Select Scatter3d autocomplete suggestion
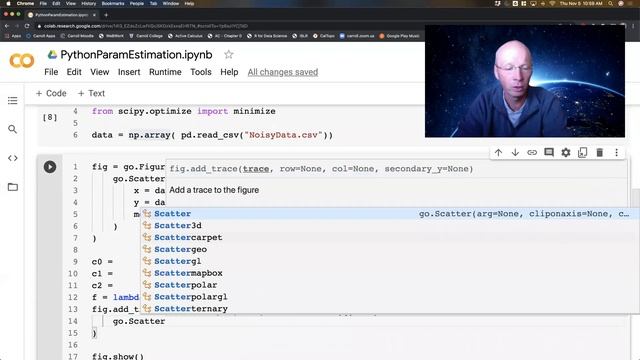The height and width of the screenshot is (360, 640). pyautogui.click(x=390, y=225)
